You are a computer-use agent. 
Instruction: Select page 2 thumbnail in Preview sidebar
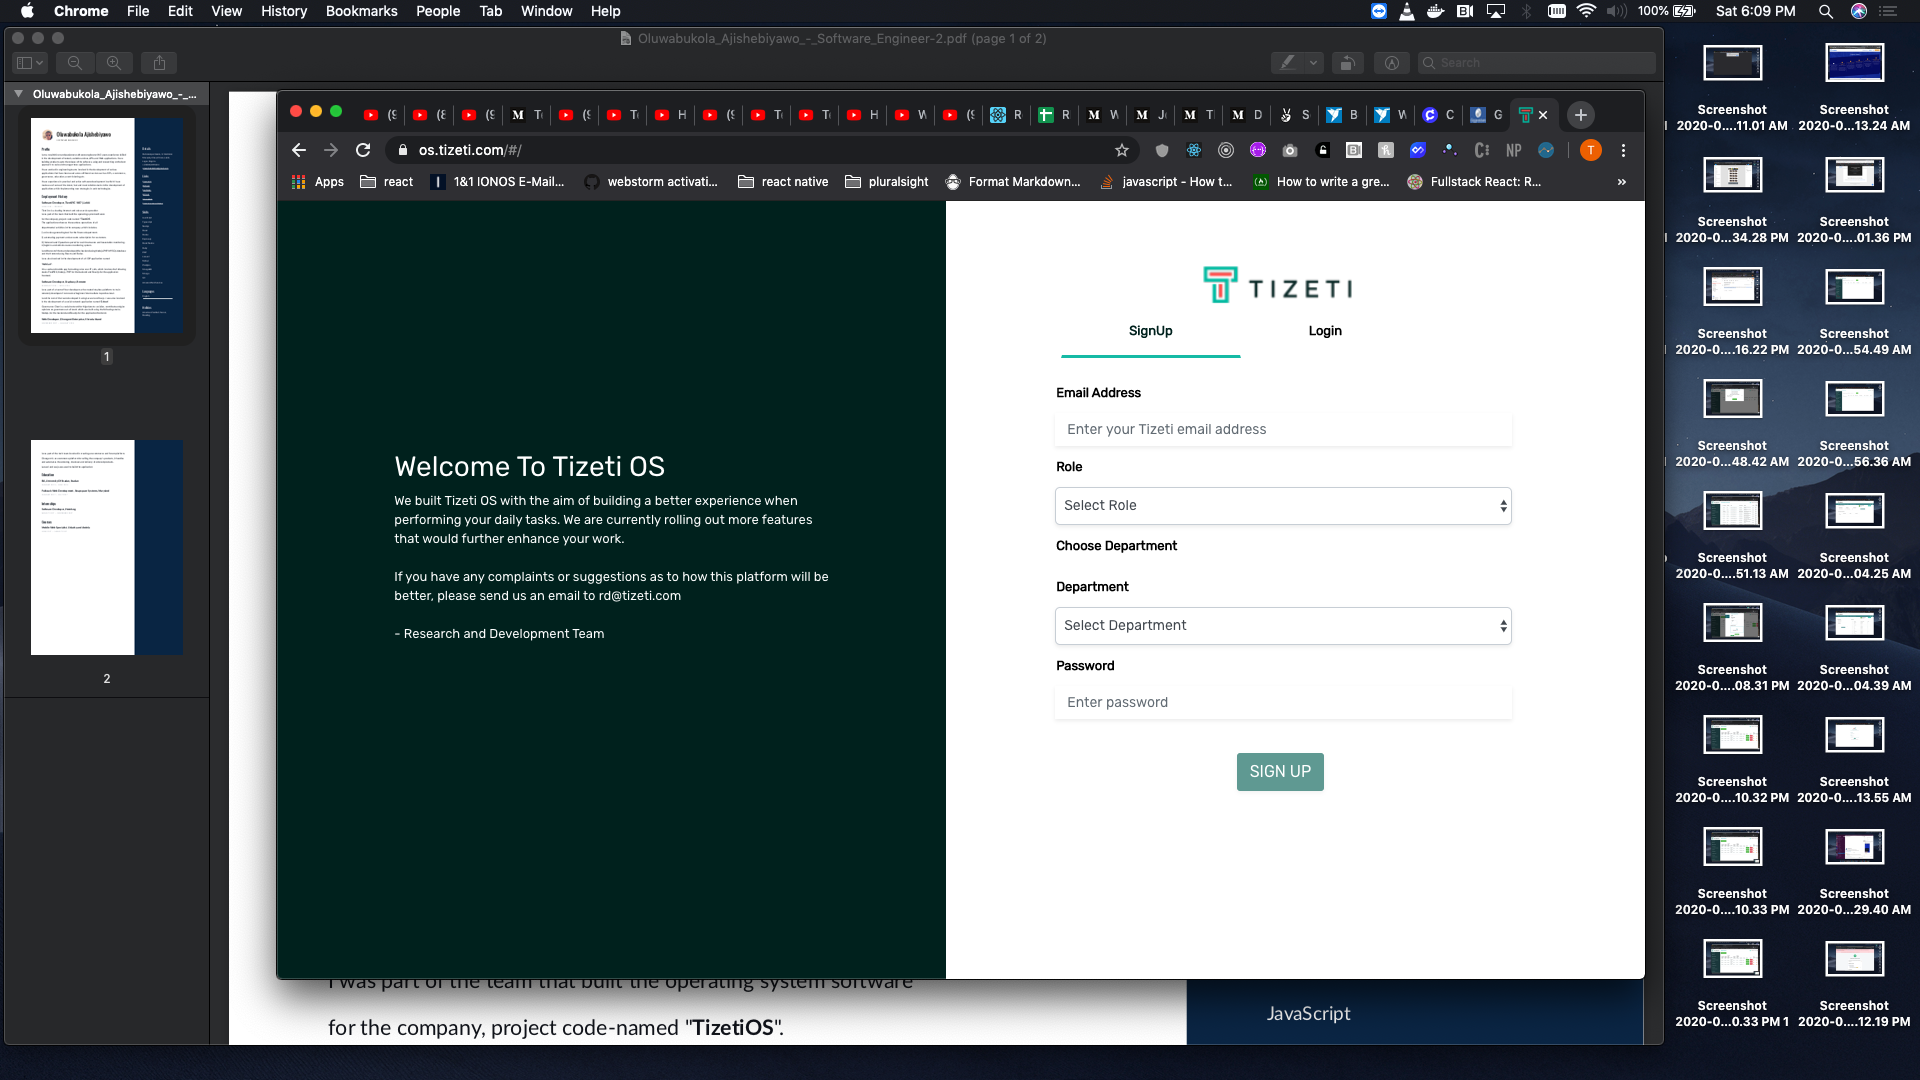point(107,547)
